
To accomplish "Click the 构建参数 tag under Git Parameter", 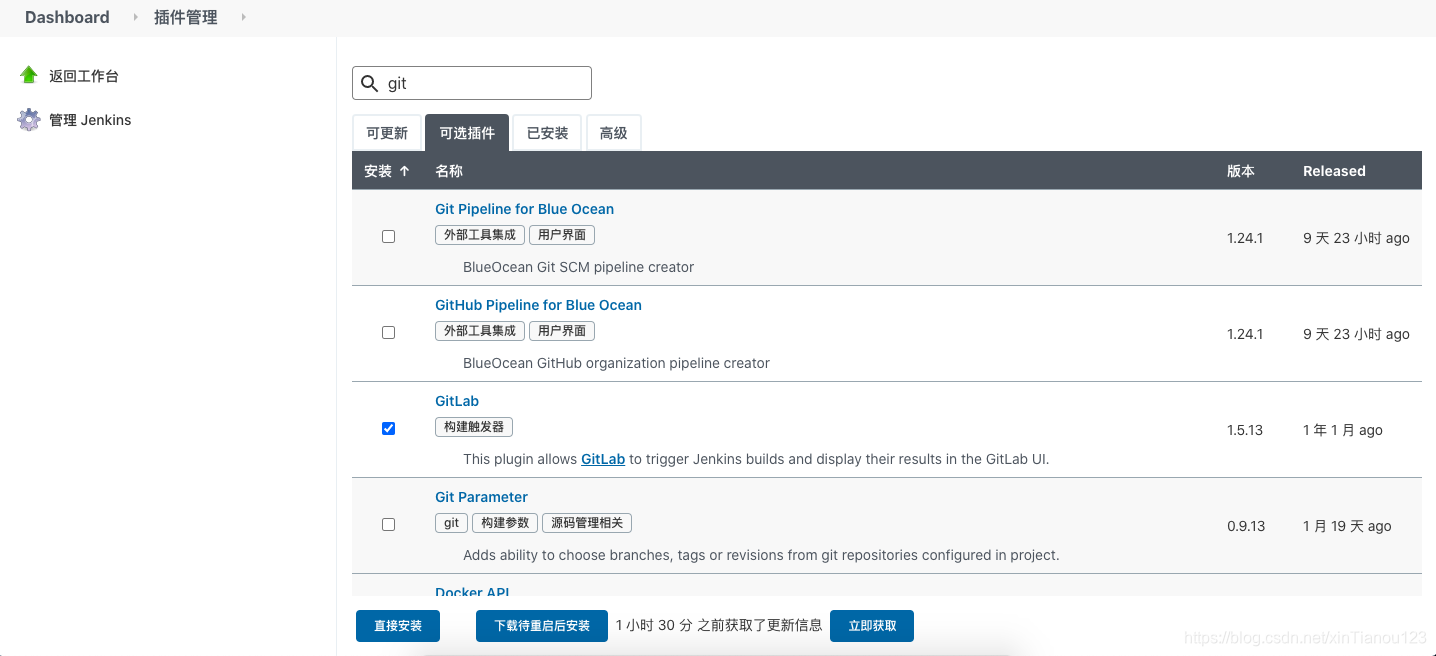I will click(x=505, y=523).
